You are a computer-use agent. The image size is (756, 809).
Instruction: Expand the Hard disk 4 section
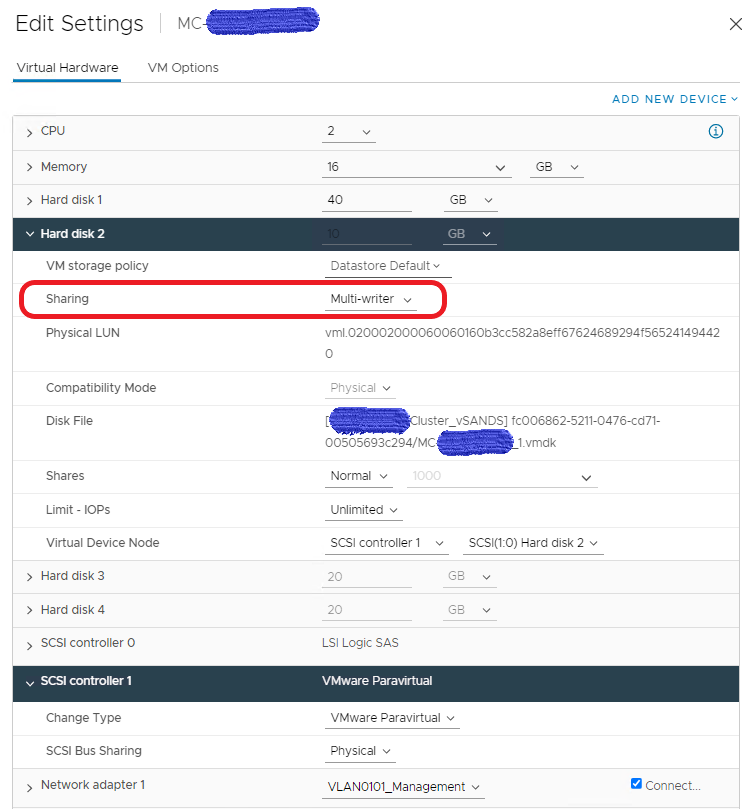point(29,610)
